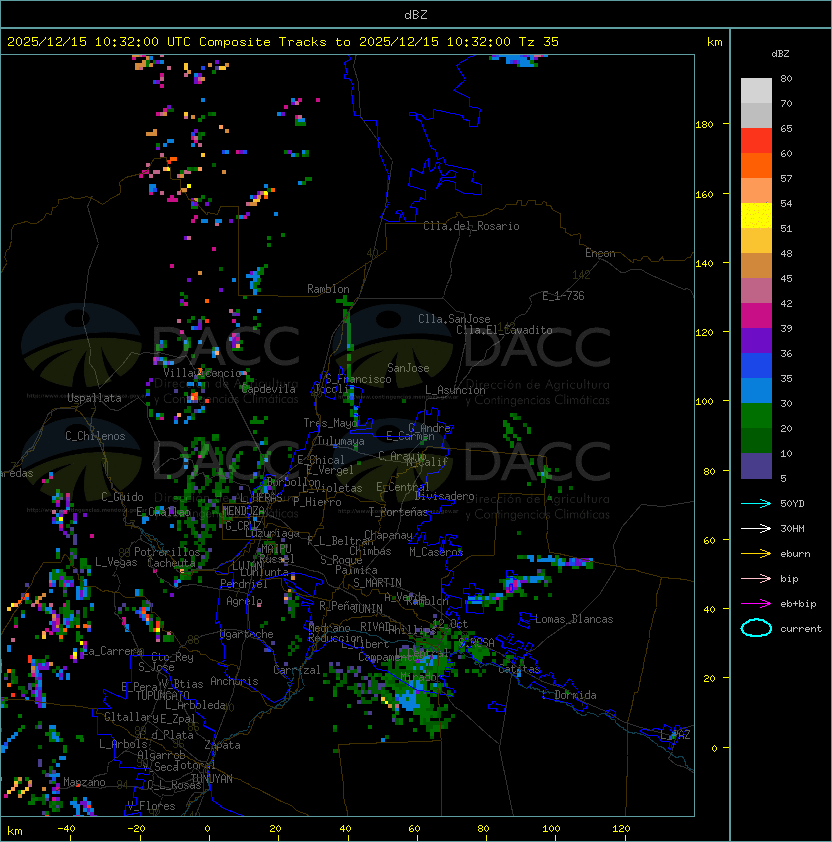Select the bright green swatch between 30 and 20 dBZ
832x842 pixels.
pos(756,416)
